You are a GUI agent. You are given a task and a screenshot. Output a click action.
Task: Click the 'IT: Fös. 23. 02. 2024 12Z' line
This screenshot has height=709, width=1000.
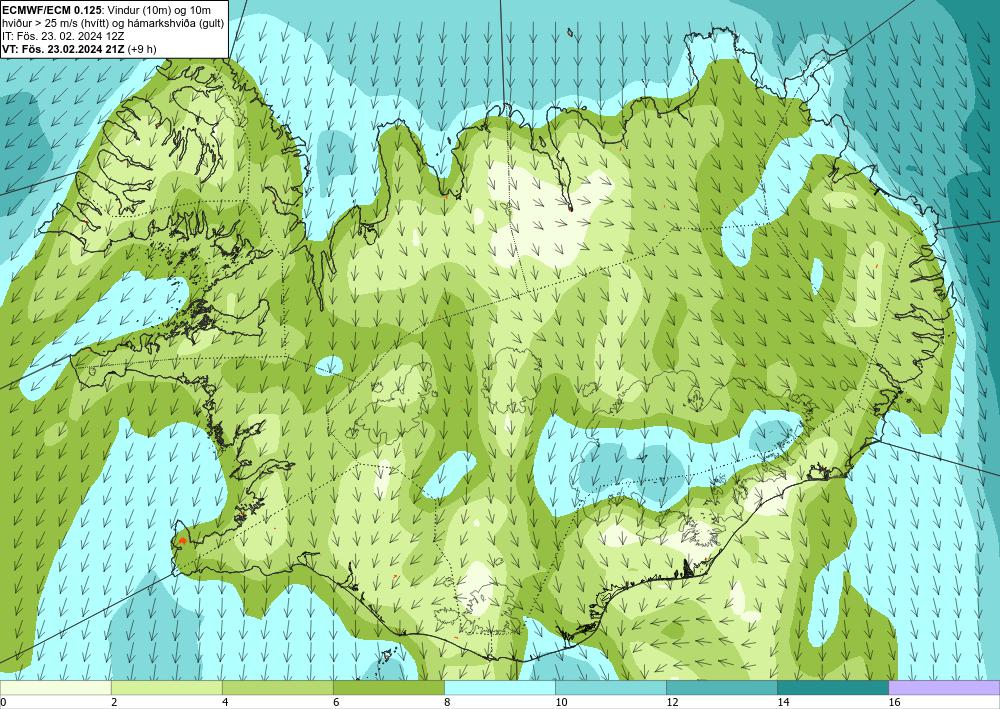click(63, 36)
